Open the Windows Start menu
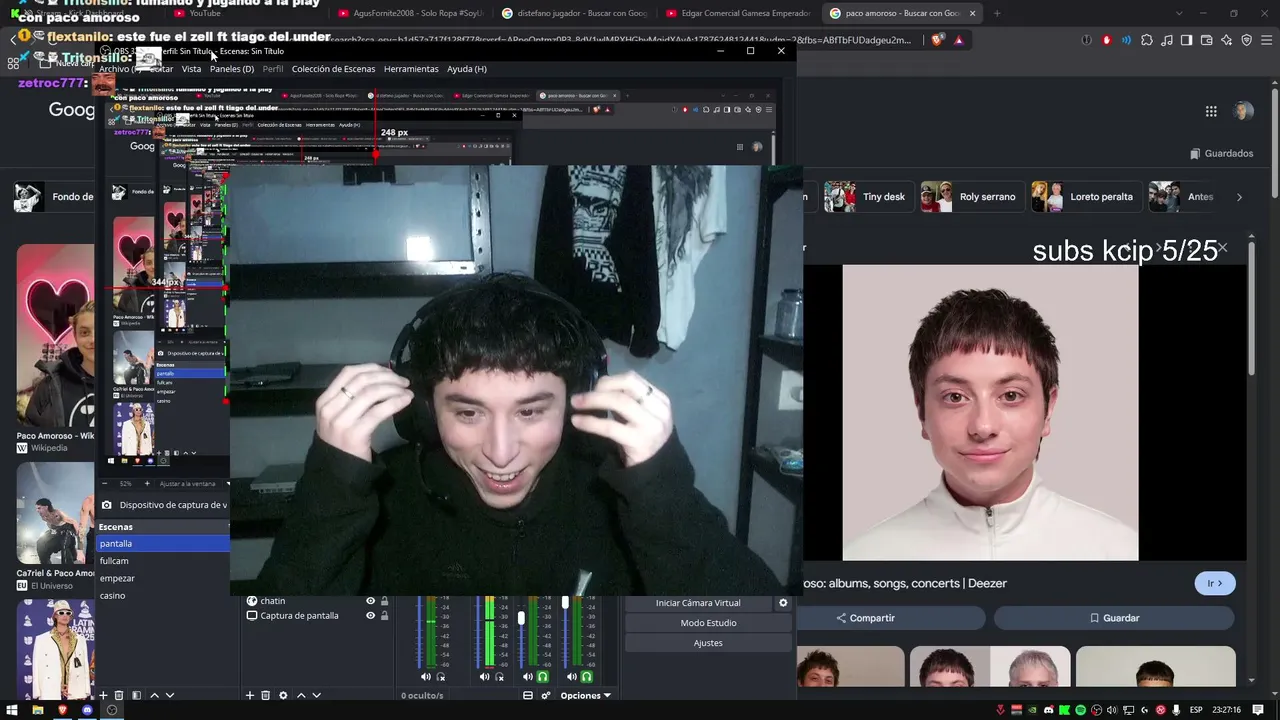This screenshot has width=1280, height=720. (13, 710)
